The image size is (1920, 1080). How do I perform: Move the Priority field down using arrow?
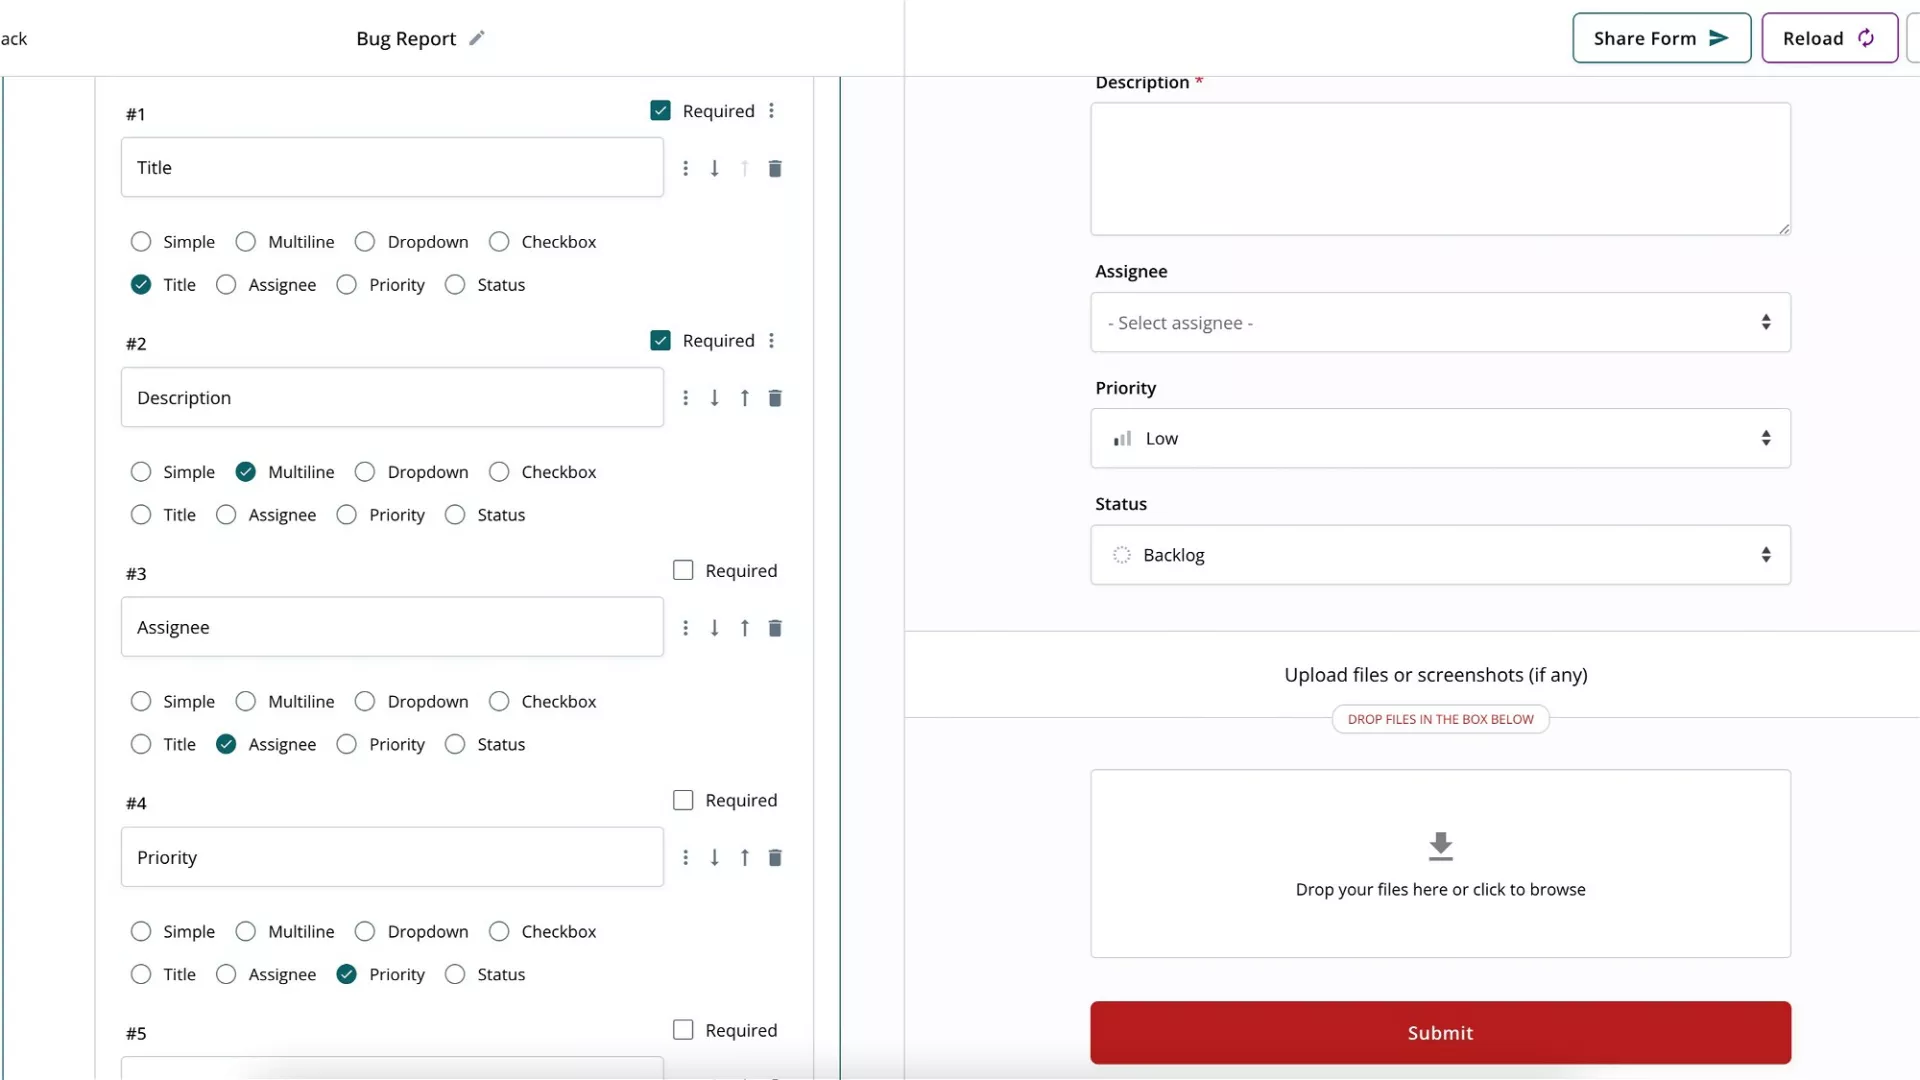point(714,858)
